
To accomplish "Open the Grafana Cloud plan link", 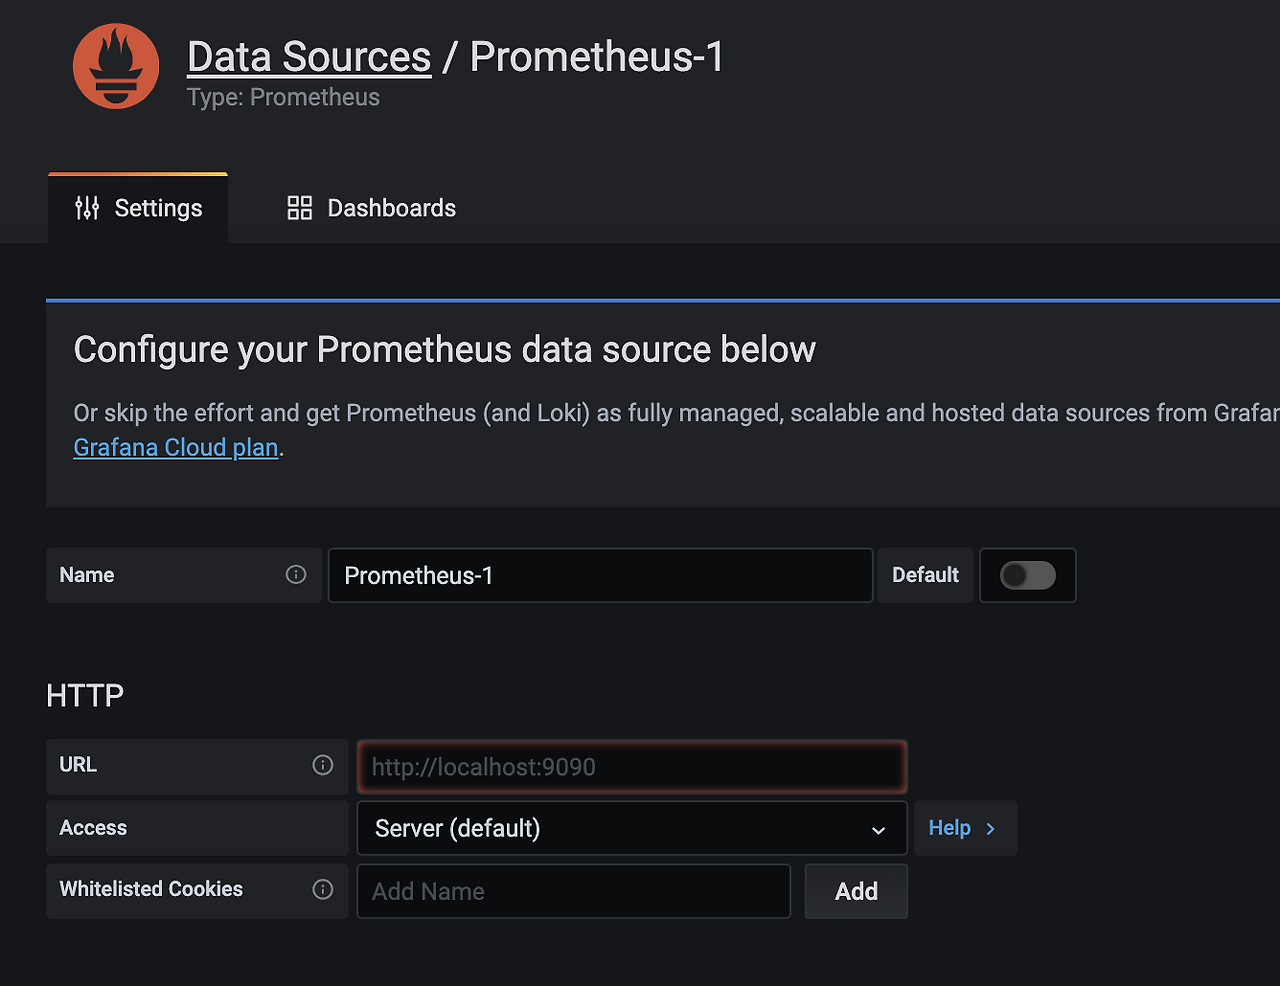I will [176, 447].
